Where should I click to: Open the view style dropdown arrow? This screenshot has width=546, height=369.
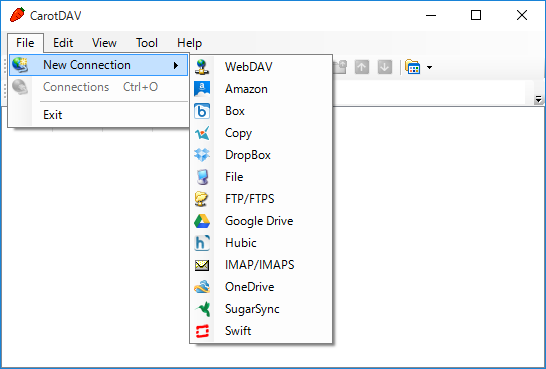tap(429, 67)
